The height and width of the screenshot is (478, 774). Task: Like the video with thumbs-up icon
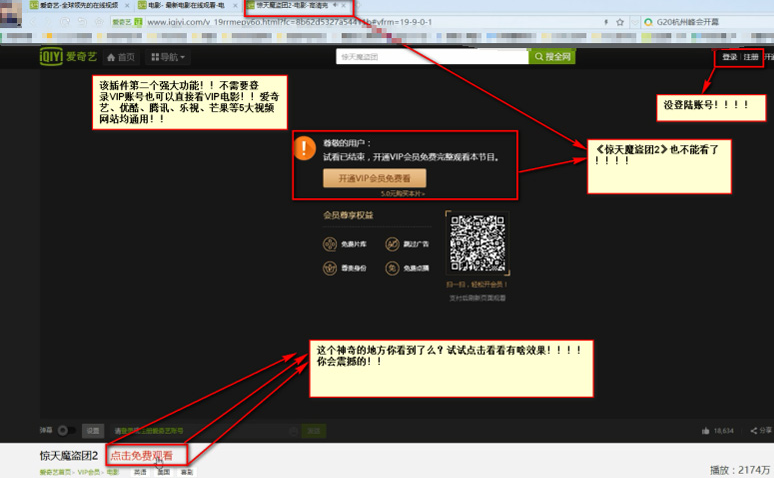(x=705, y=431)
